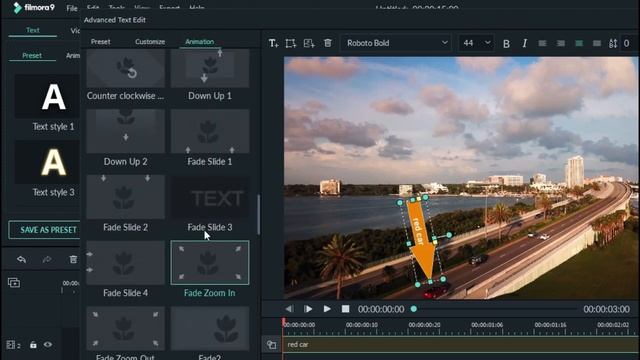Toggle bold text formatting
Viewport: 640px width, 360px height.
click(506, 43)
